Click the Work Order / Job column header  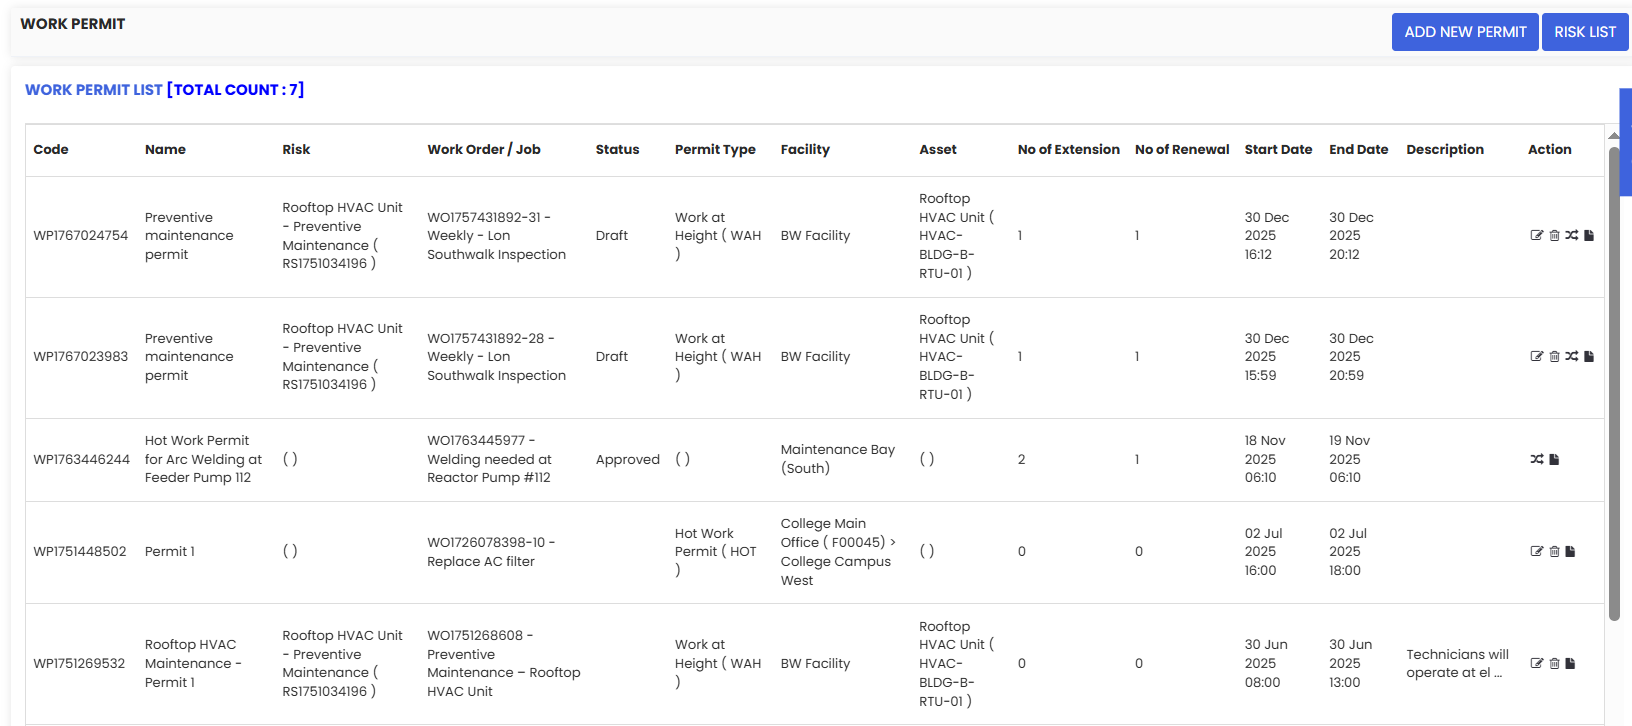pyautogui.click(x=484, y=150)
